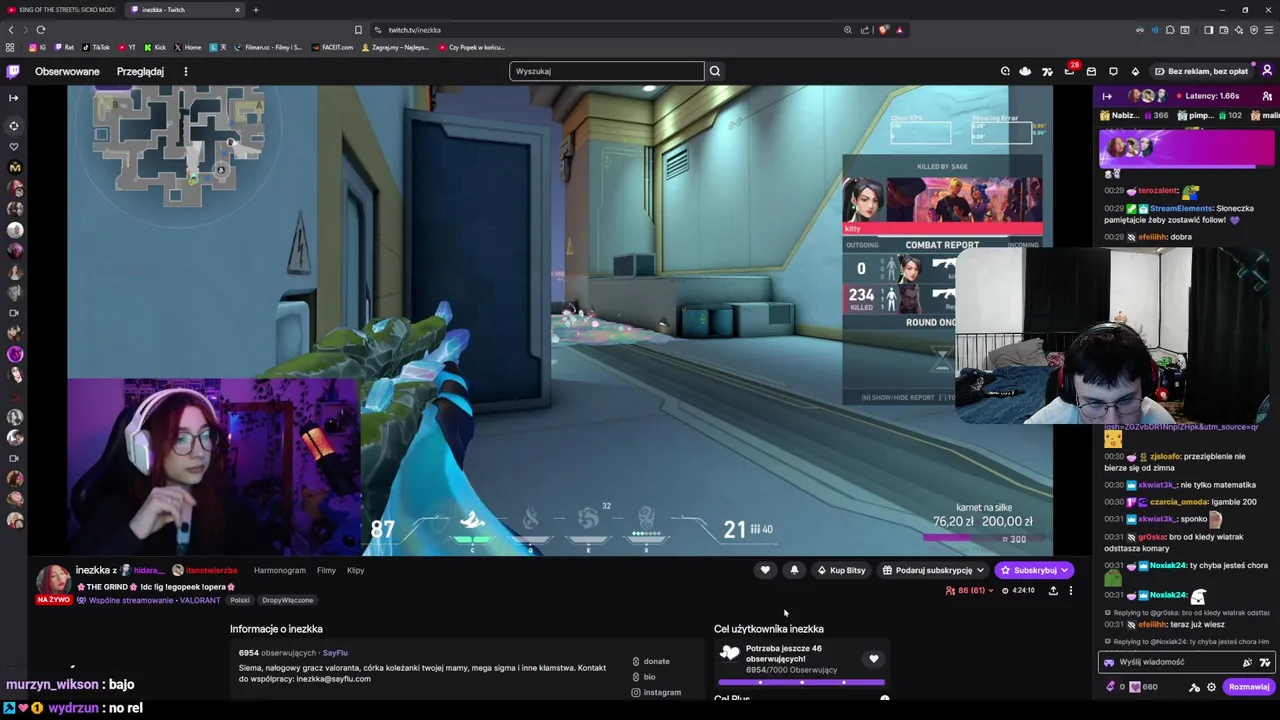Toggle stream notifications bell
This screenshot has width=1280, height=720.
pyautogui.click(x=794, y=570)
